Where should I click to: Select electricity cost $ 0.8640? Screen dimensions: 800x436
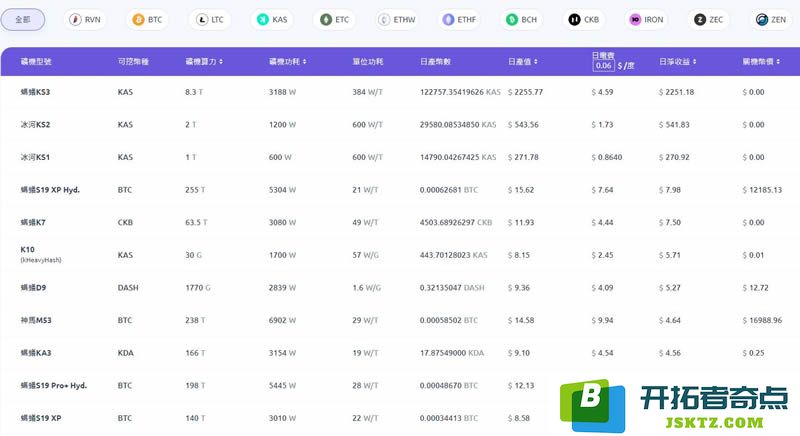[x=607, y=157]
